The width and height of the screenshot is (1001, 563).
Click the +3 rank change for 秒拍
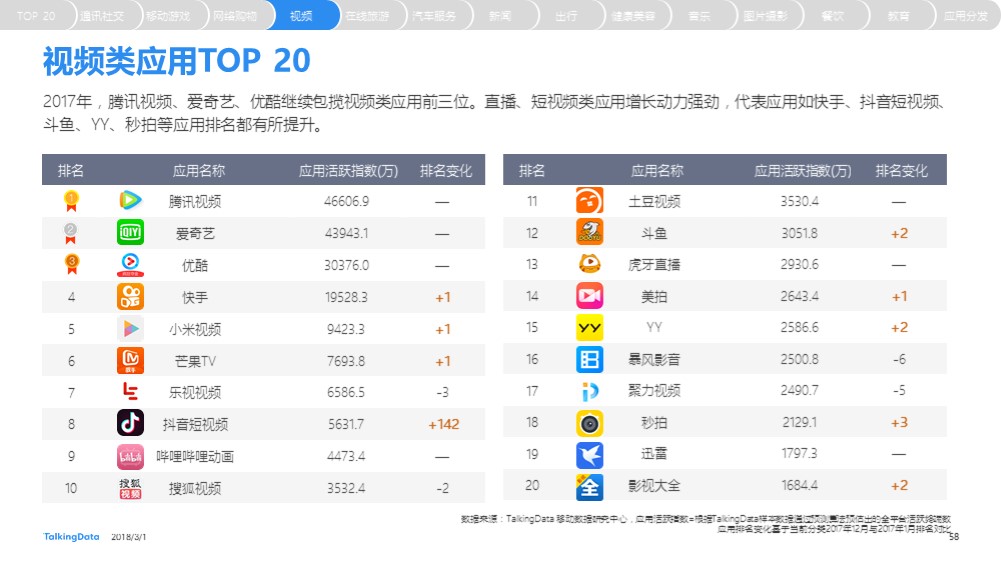[899, 423]
